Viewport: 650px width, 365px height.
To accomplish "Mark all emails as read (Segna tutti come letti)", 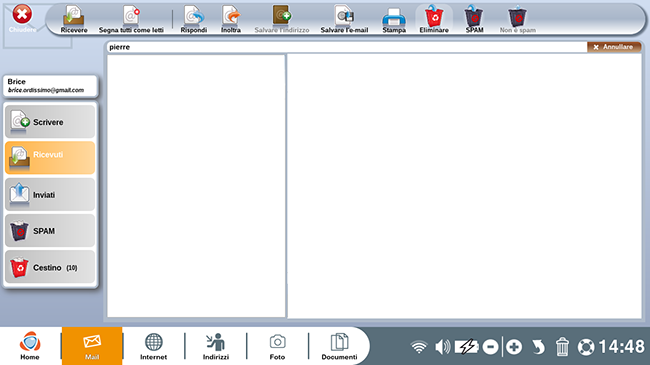I will click(x=131, y=19).
